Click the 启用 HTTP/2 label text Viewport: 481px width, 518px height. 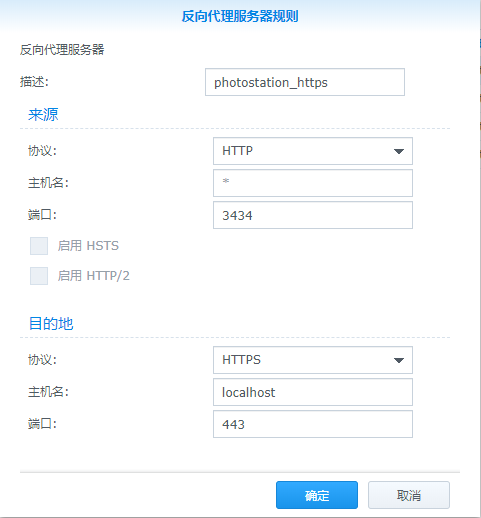point(93,276)
